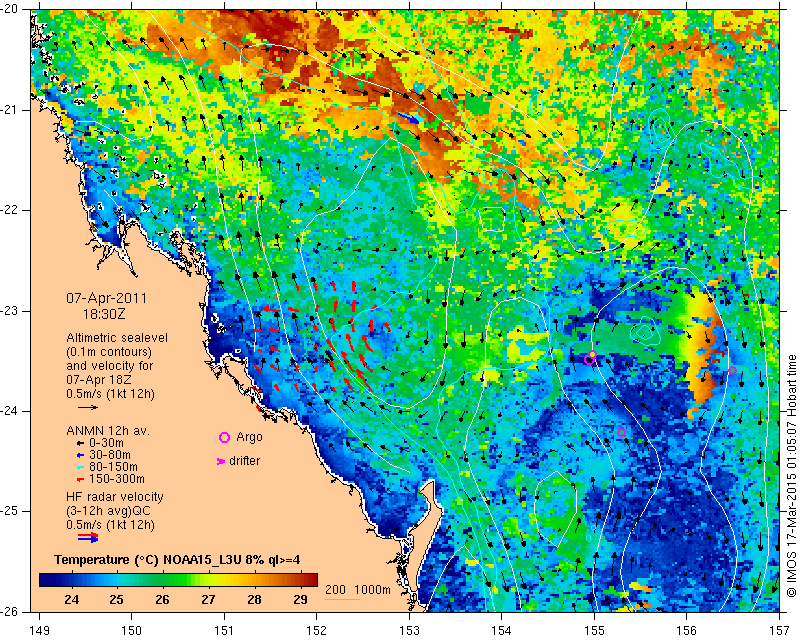
Task: Click the drifter legend label
Action: coord(244,461)
